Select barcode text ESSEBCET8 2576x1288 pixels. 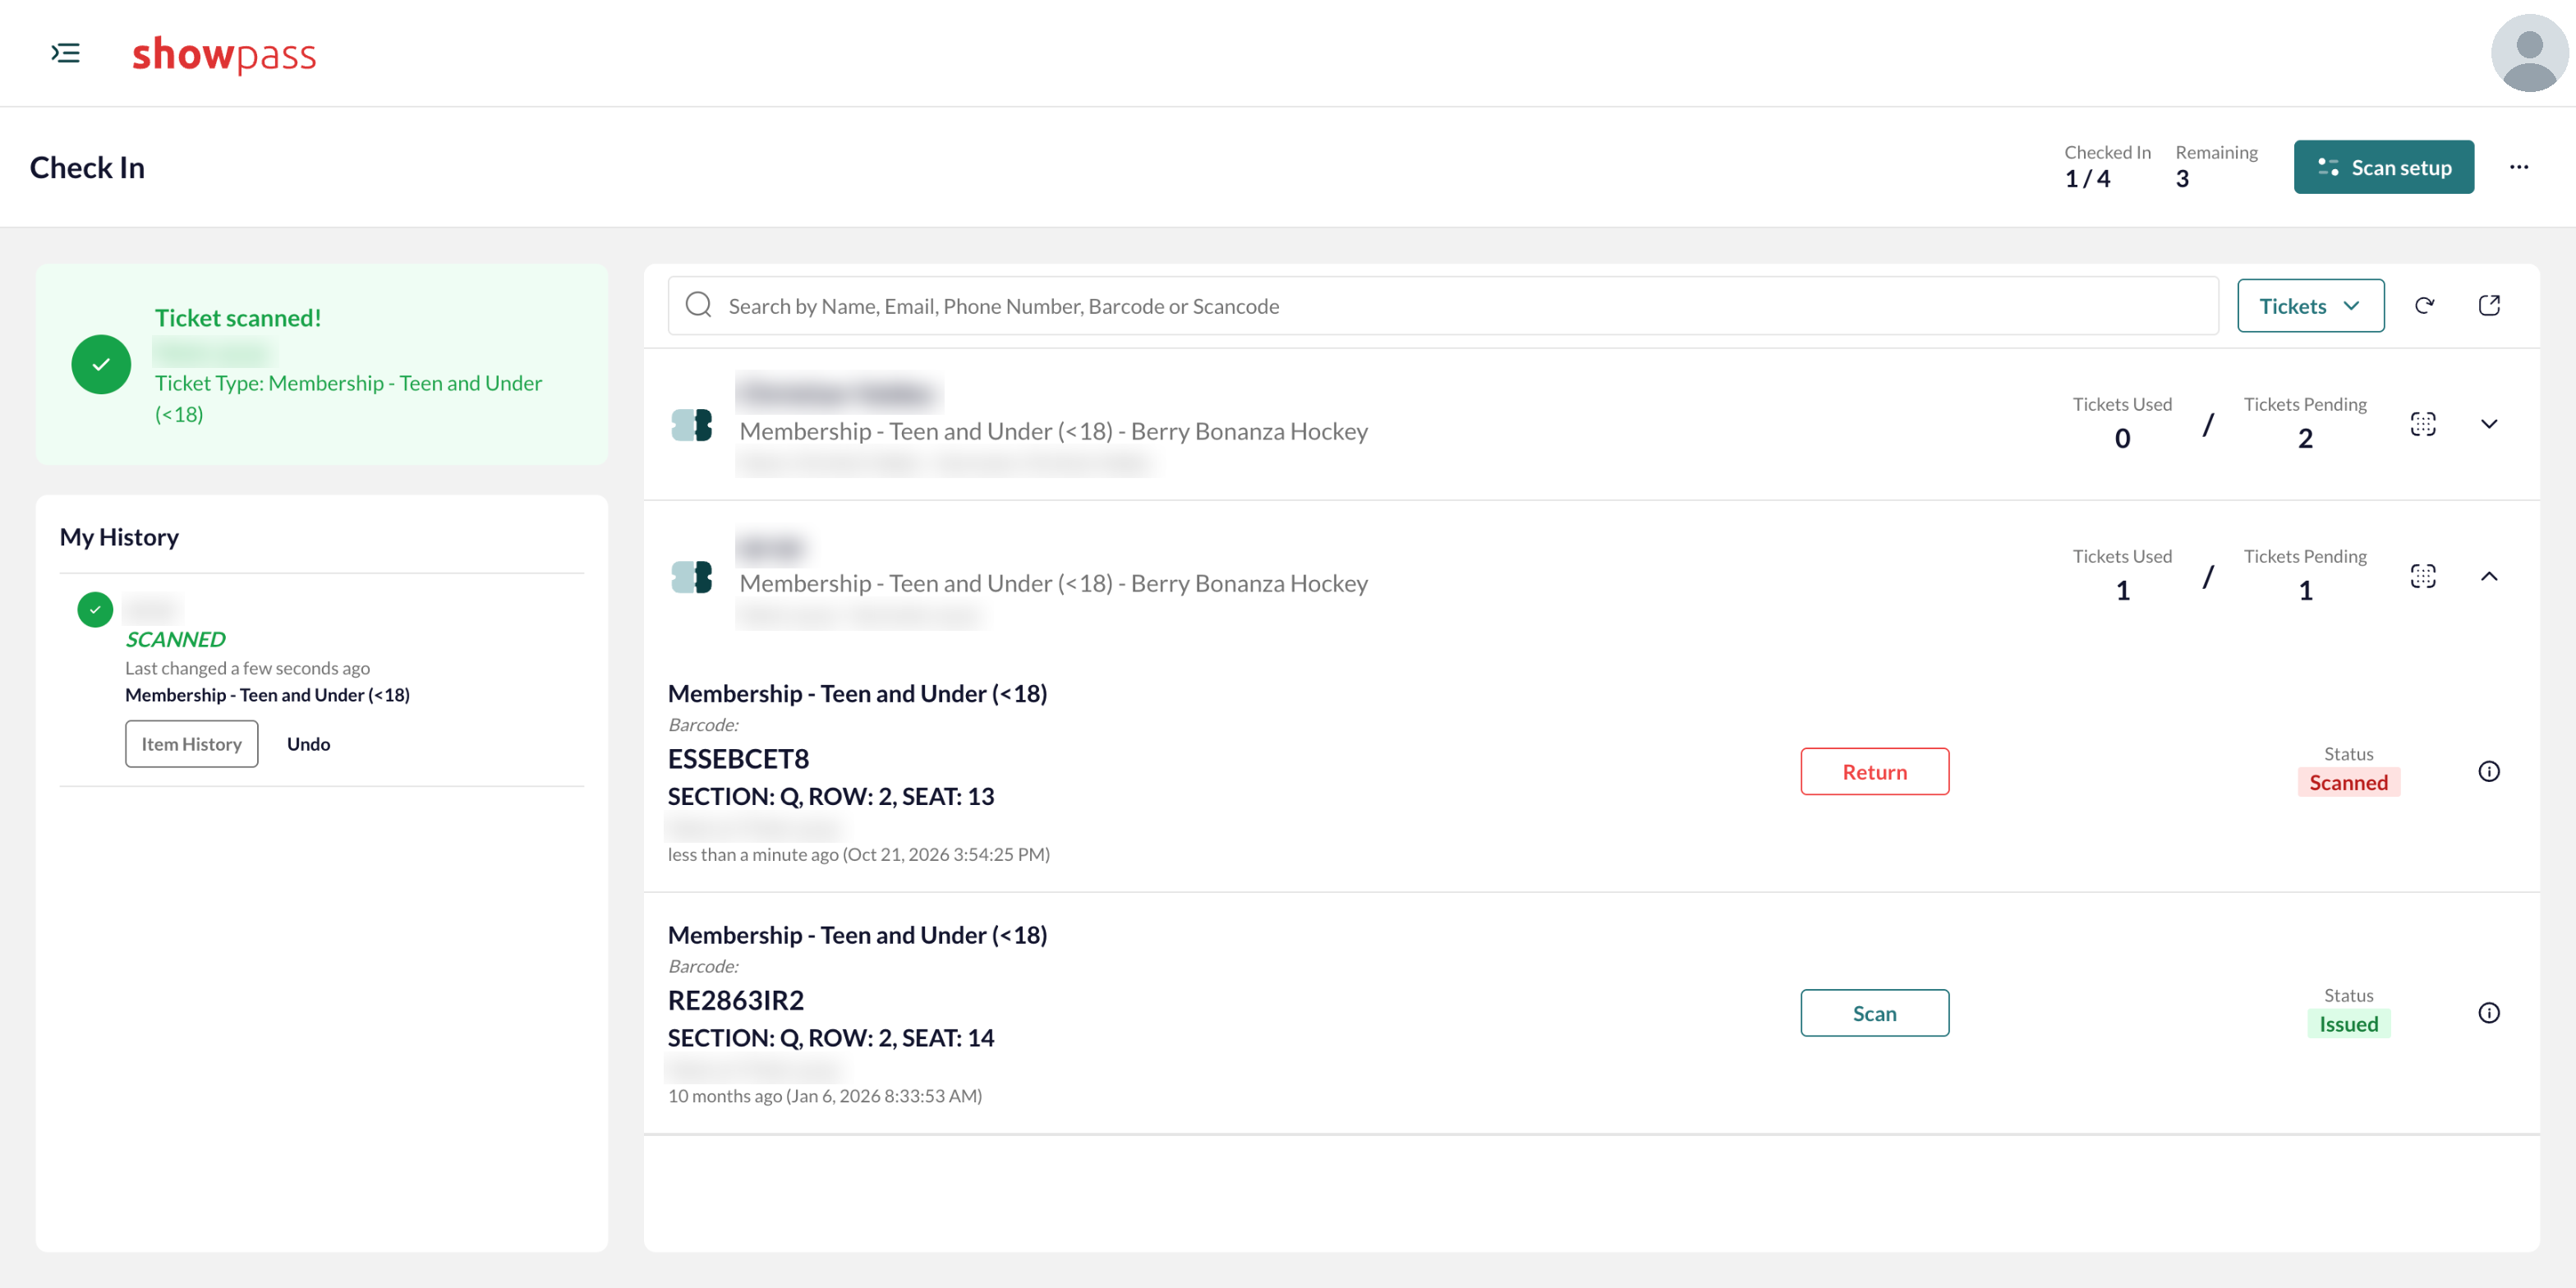point(738,759)
